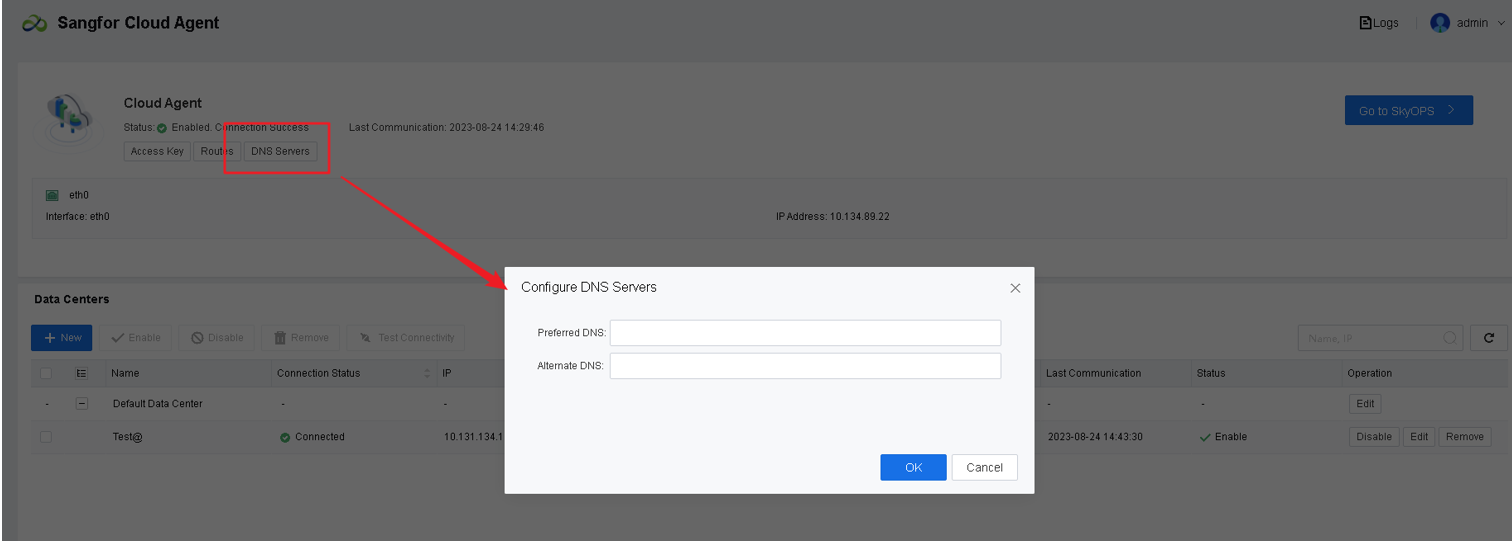Open the Access Key tab
The width and height of the screenshot is (1512, 541).
pyautogui.click(x=157, y=151)
